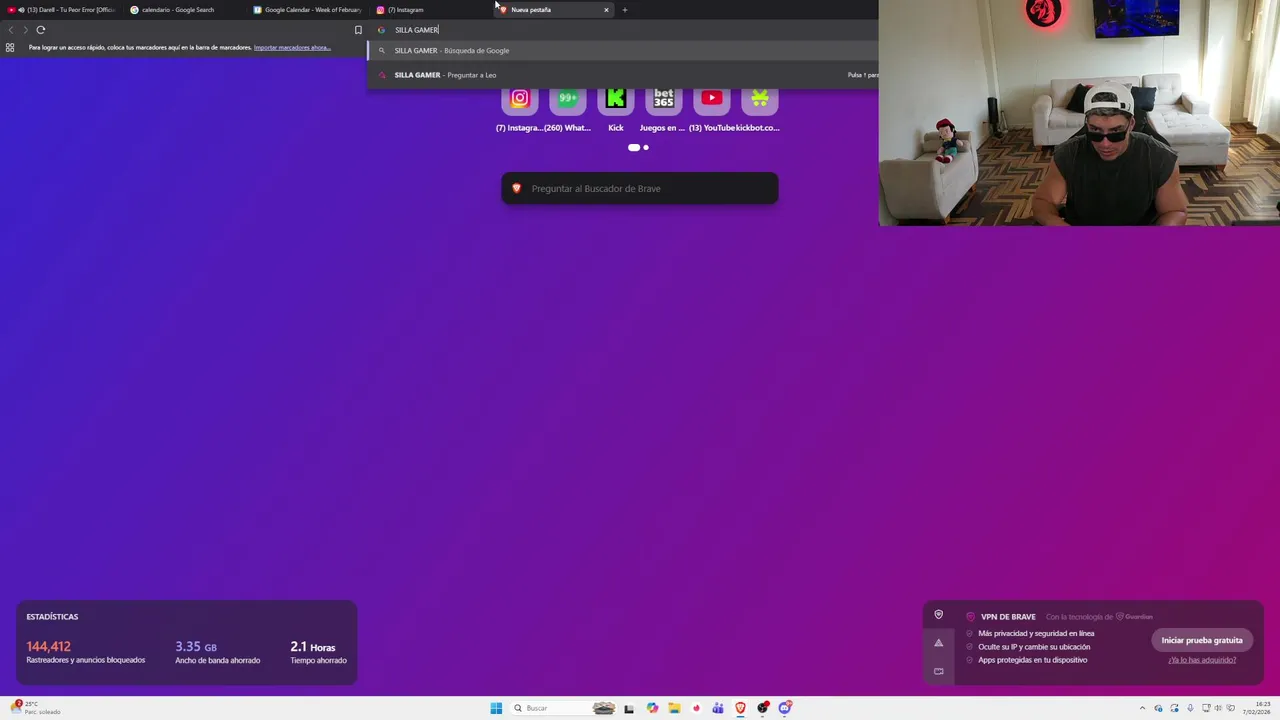Screen dimensions: 1280x720
Task: Click the ESTADÍSTICAS heading
Action: pos(52,617)
